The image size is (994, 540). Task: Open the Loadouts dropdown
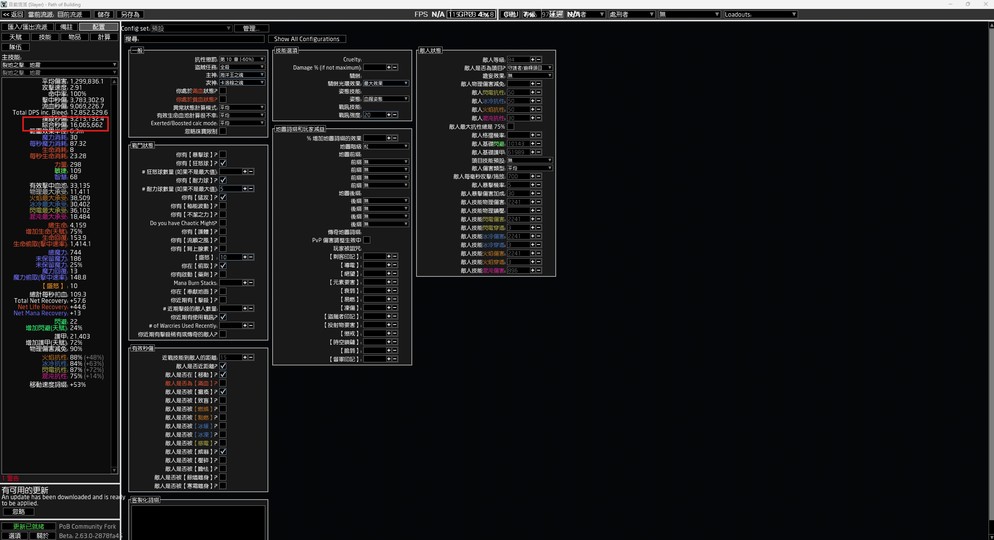[x=760, y=15]
